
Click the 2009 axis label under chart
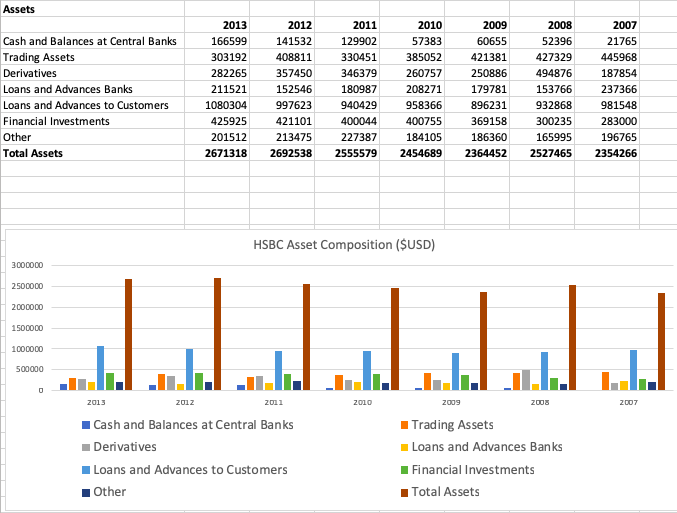pos(451,402)
